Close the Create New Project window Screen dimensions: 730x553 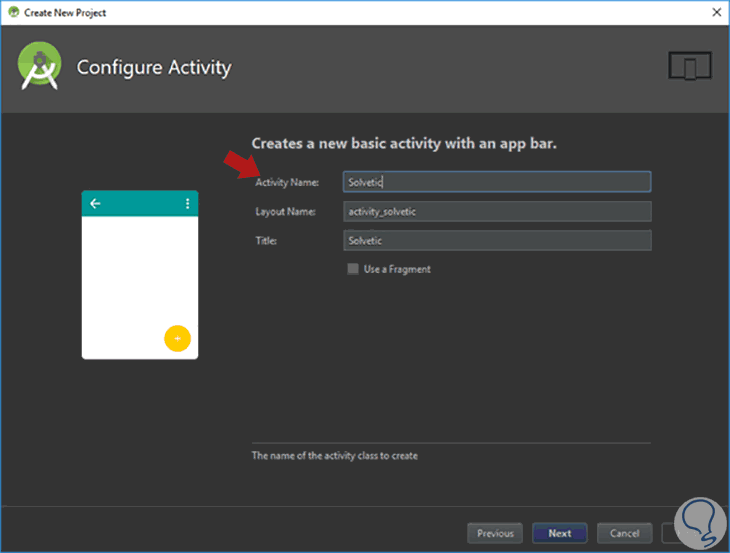pyautogui.click(x=715, y=12)
